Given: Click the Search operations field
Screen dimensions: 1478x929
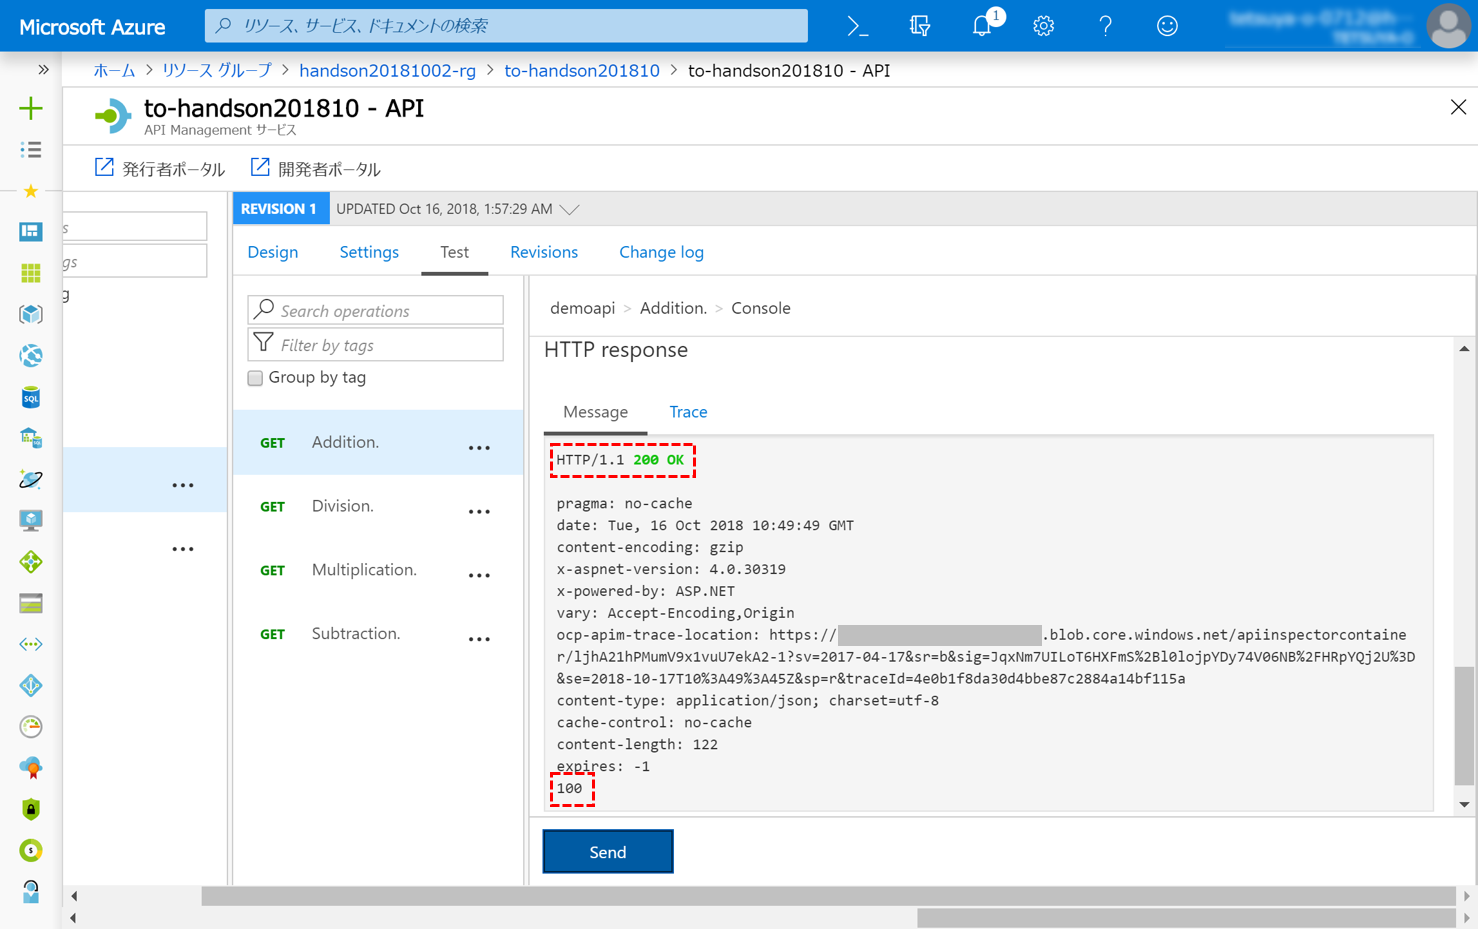Looking at the screenshot, I should pos(375,310).
